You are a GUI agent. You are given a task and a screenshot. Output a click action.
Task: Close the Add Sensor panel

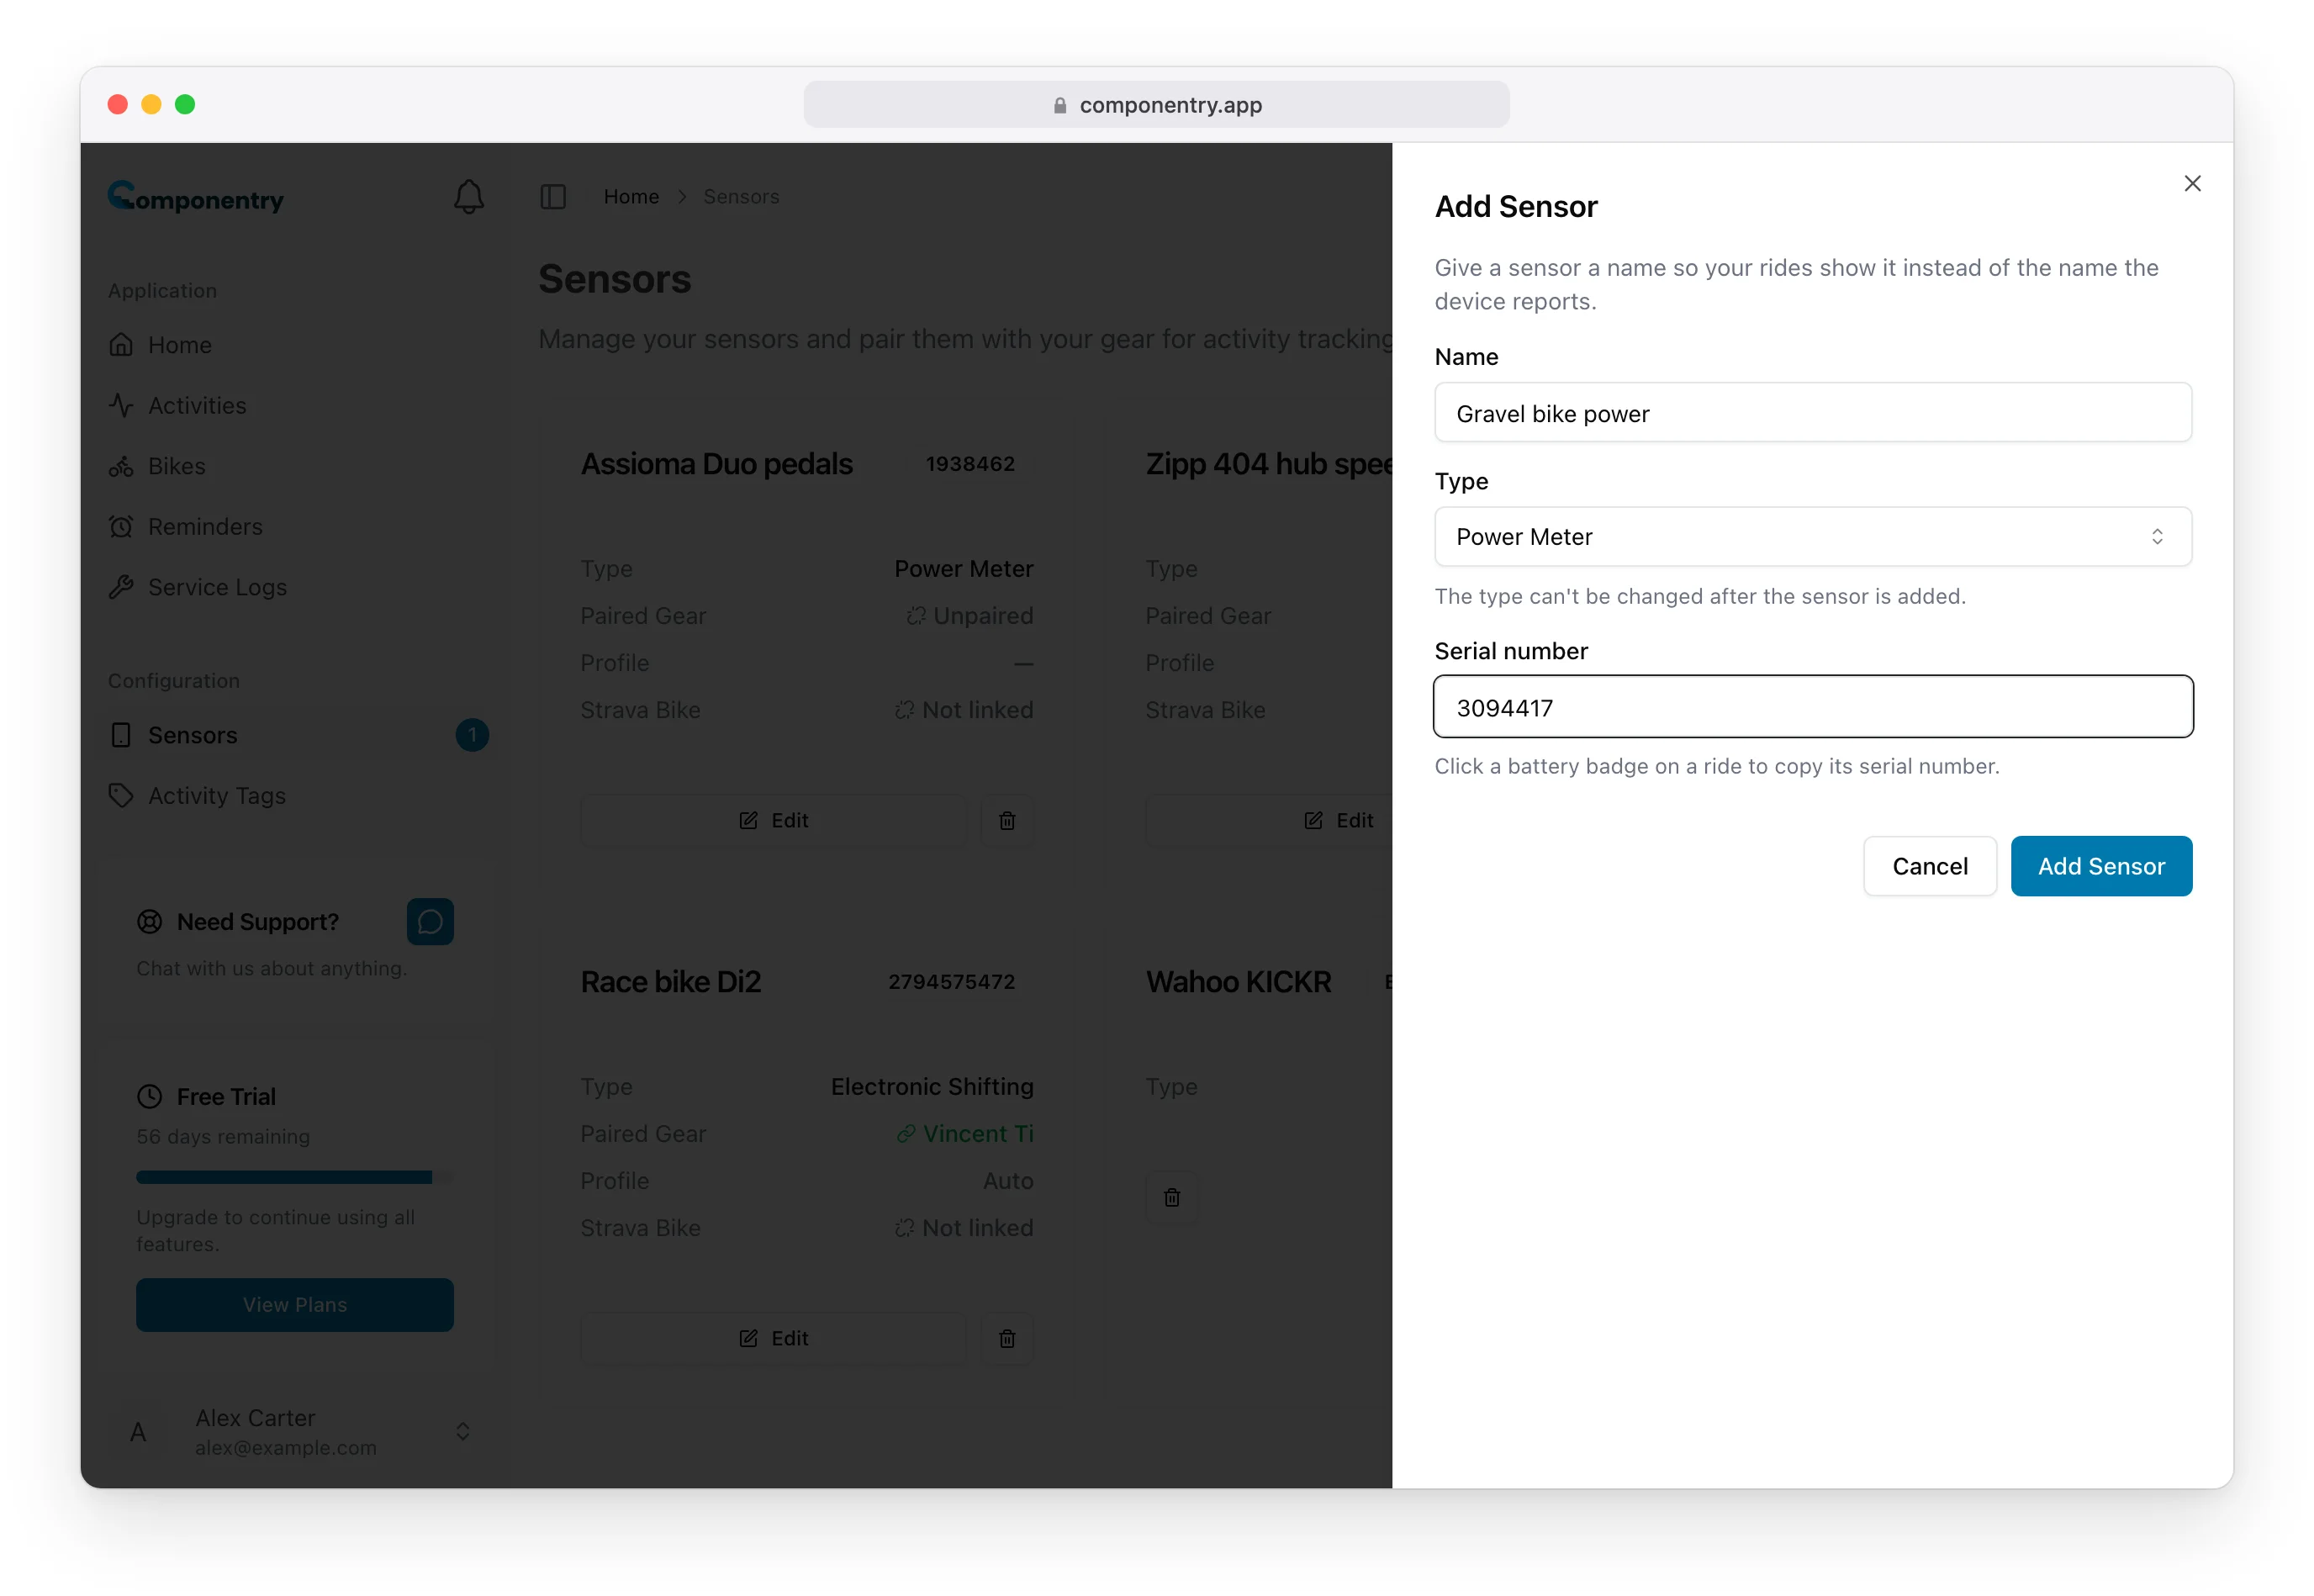(x=2192, y=183)
